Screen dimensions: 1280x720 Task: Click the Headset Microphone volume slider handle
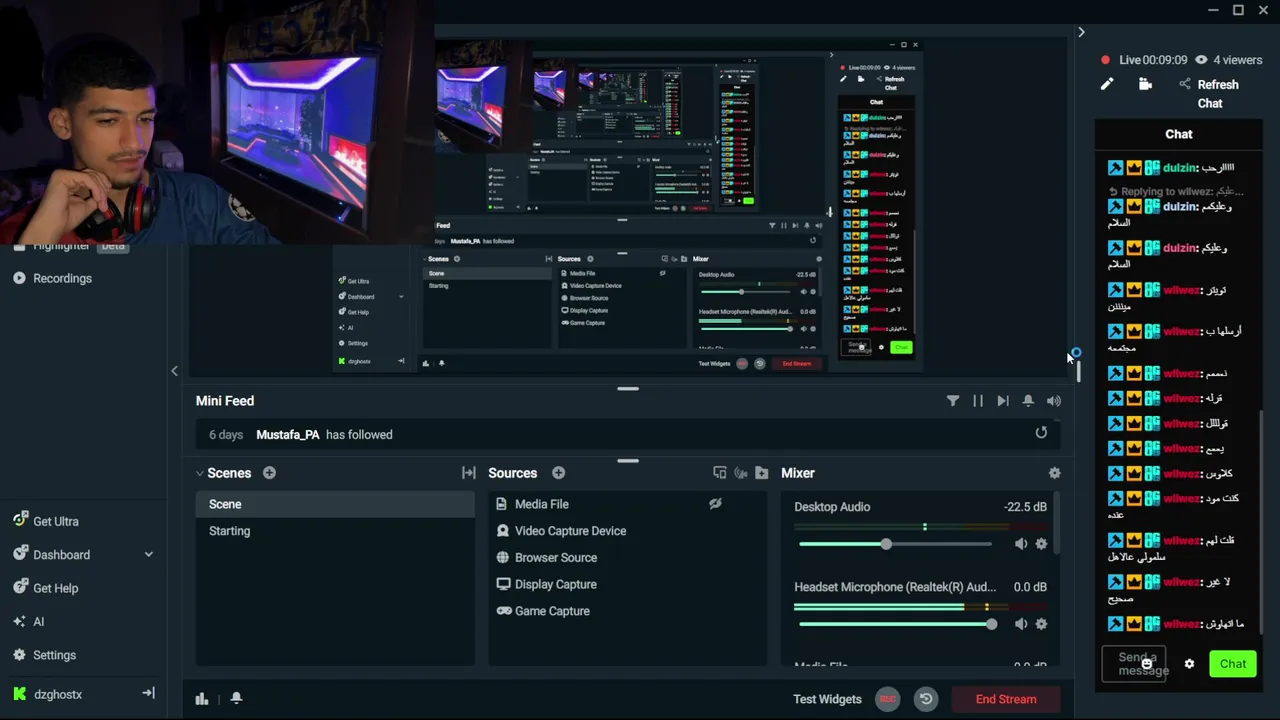(991, 624)
